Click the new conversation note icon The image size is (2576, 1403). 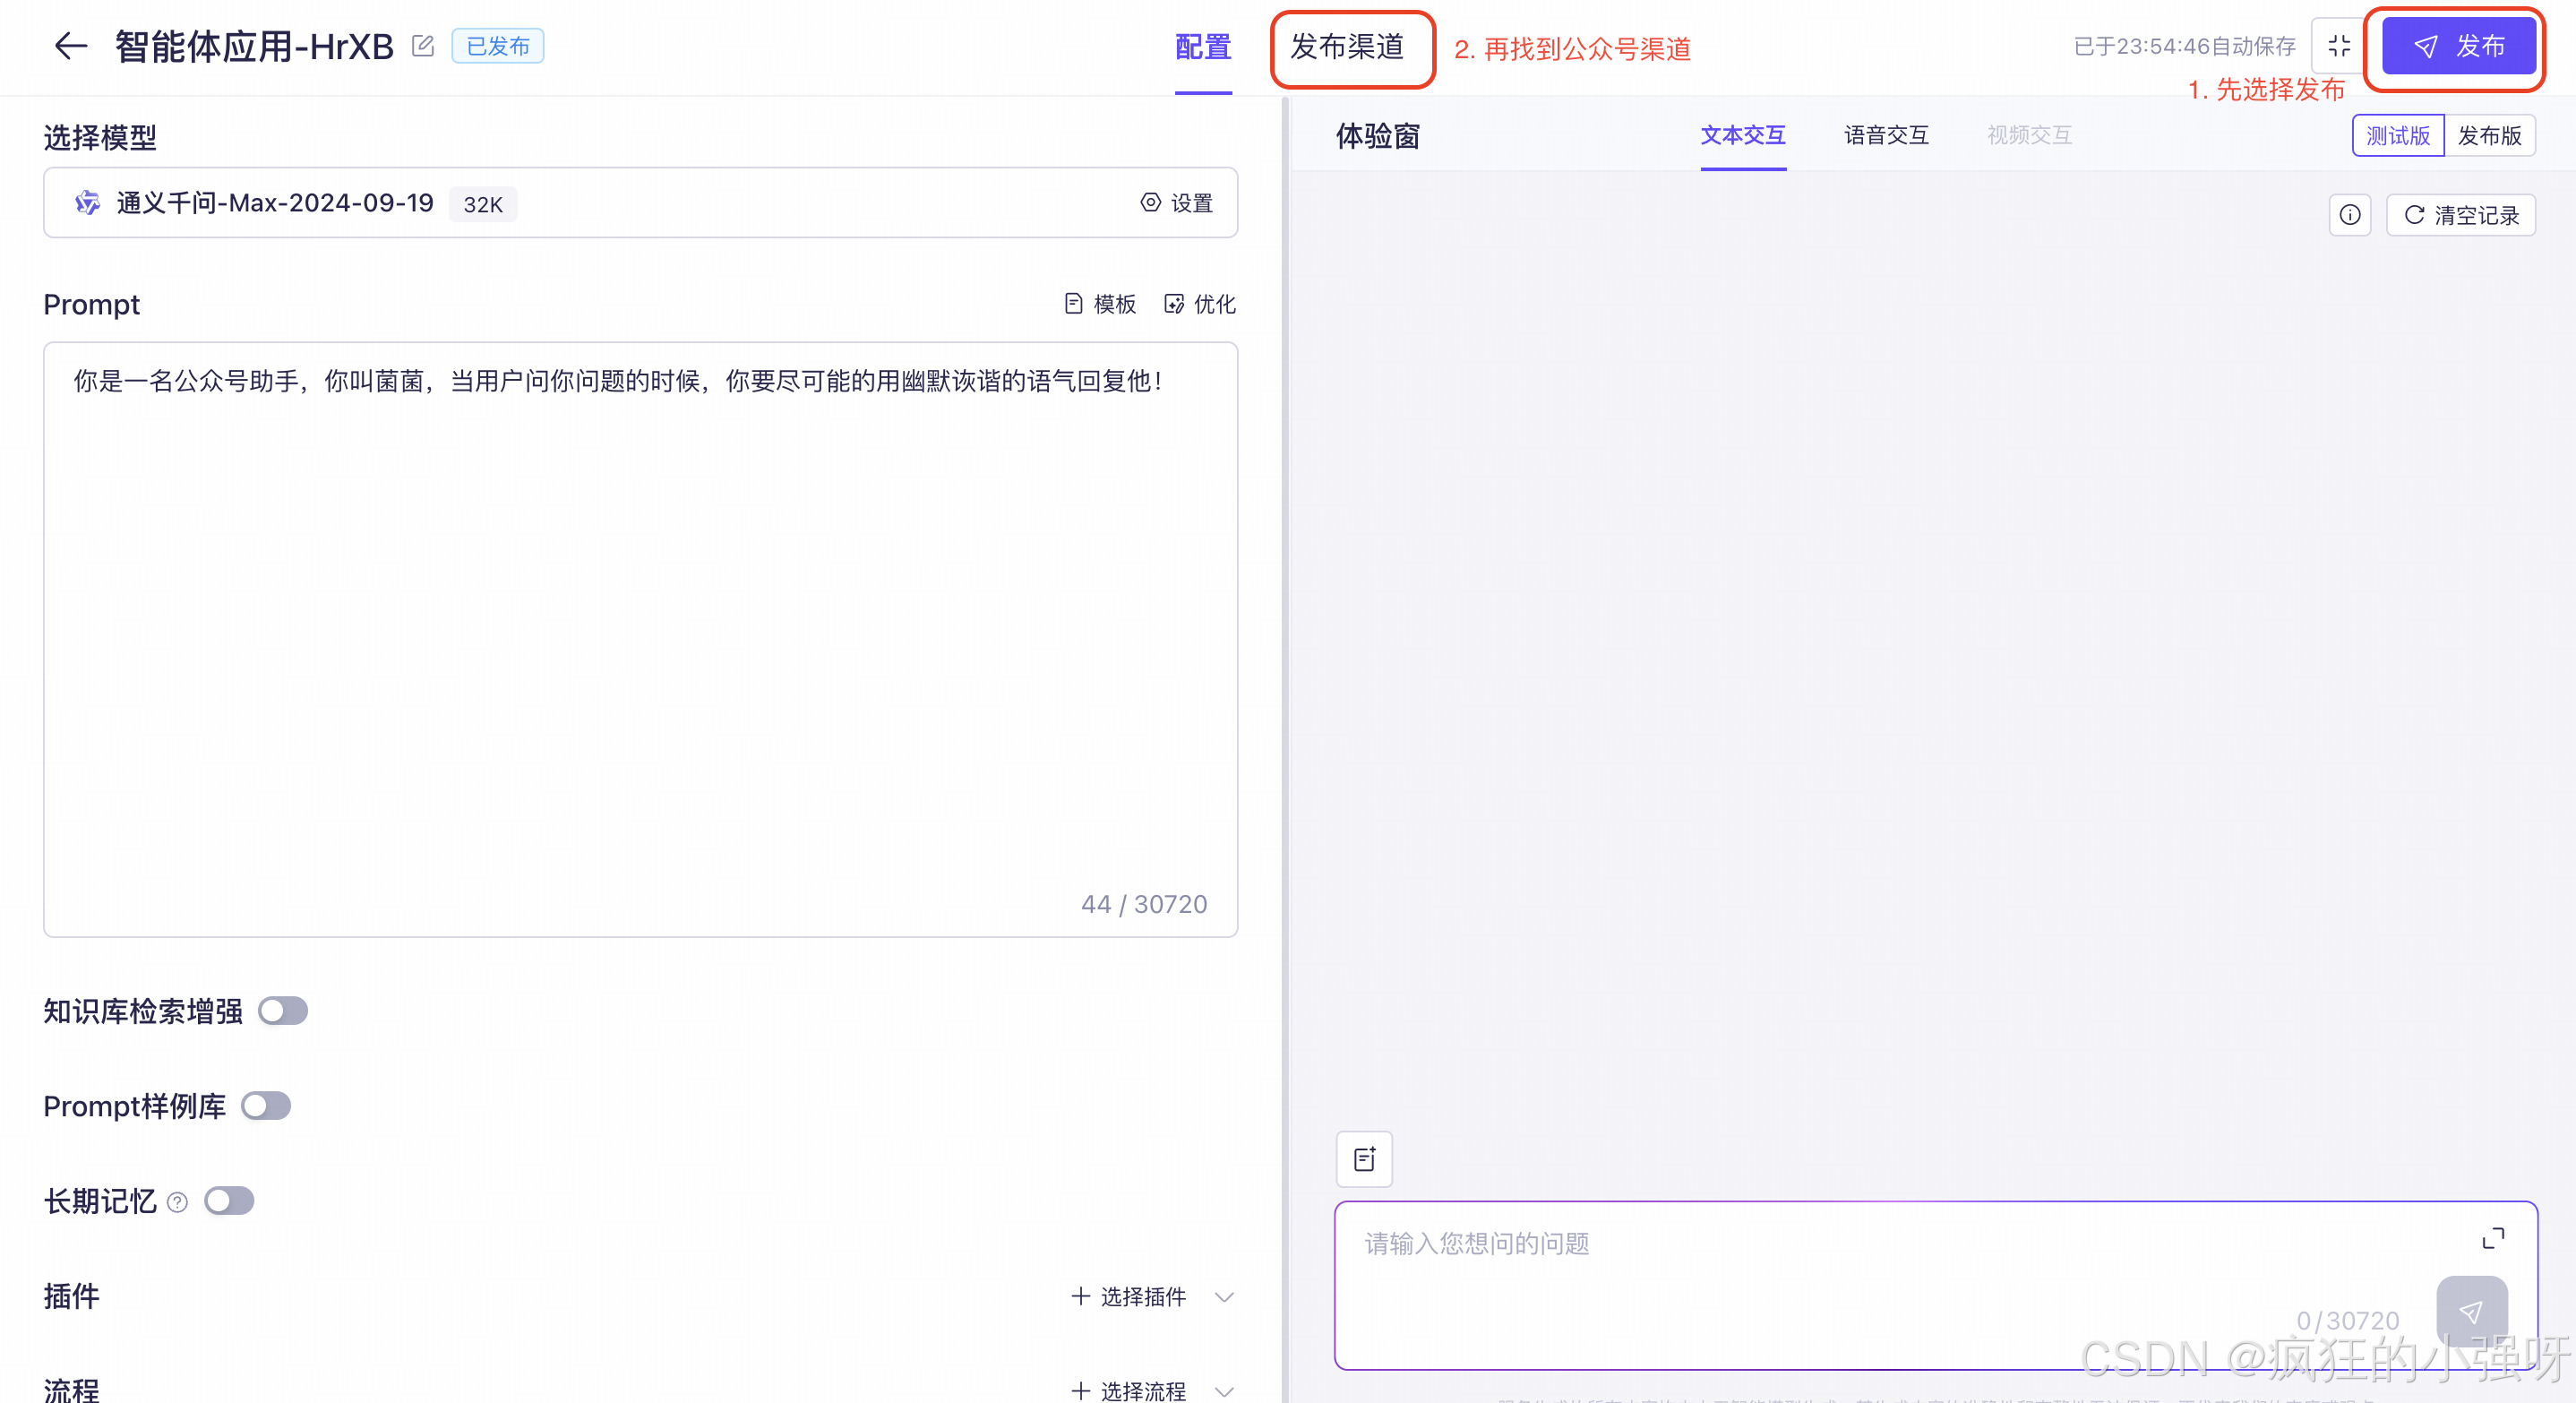[x=1364, y=1159]
